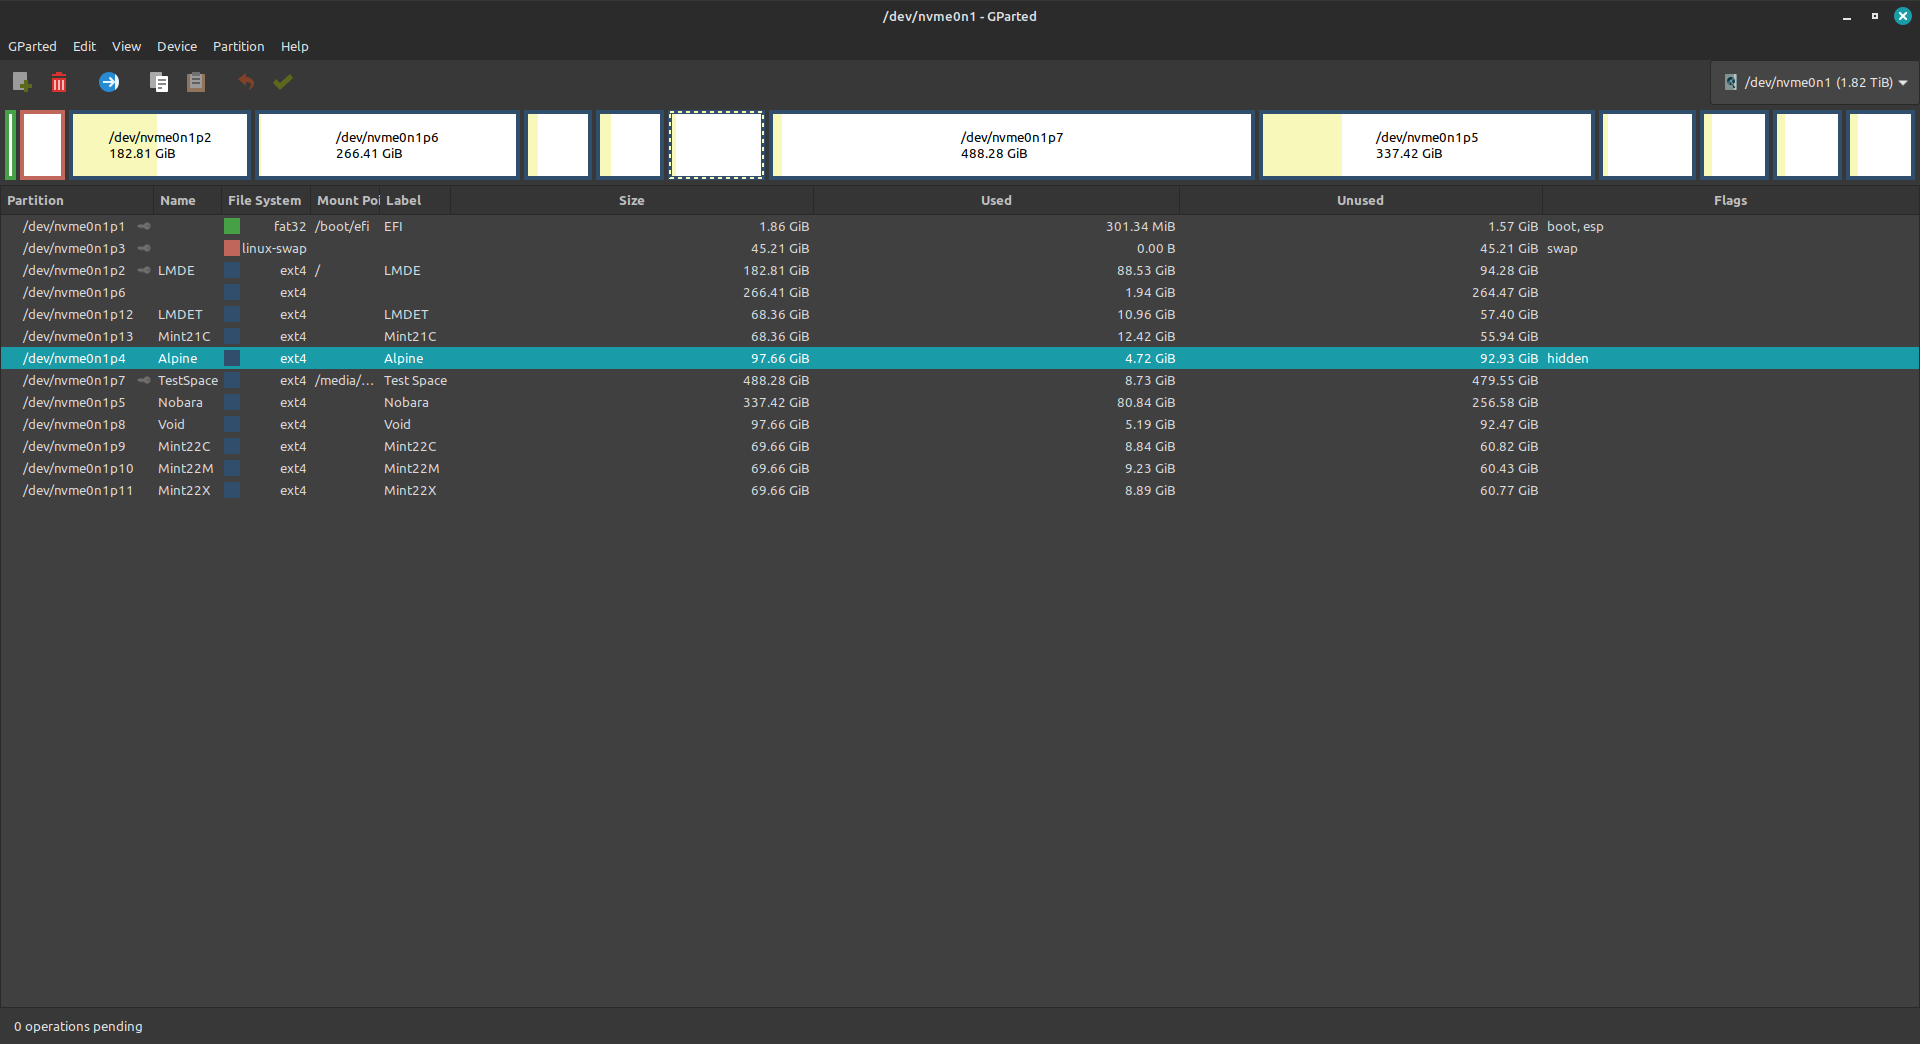Open the View menu
Image resolution: width=1920 pixels, height=1044 pixels.
pyautogui.click(x=126, y=46)
